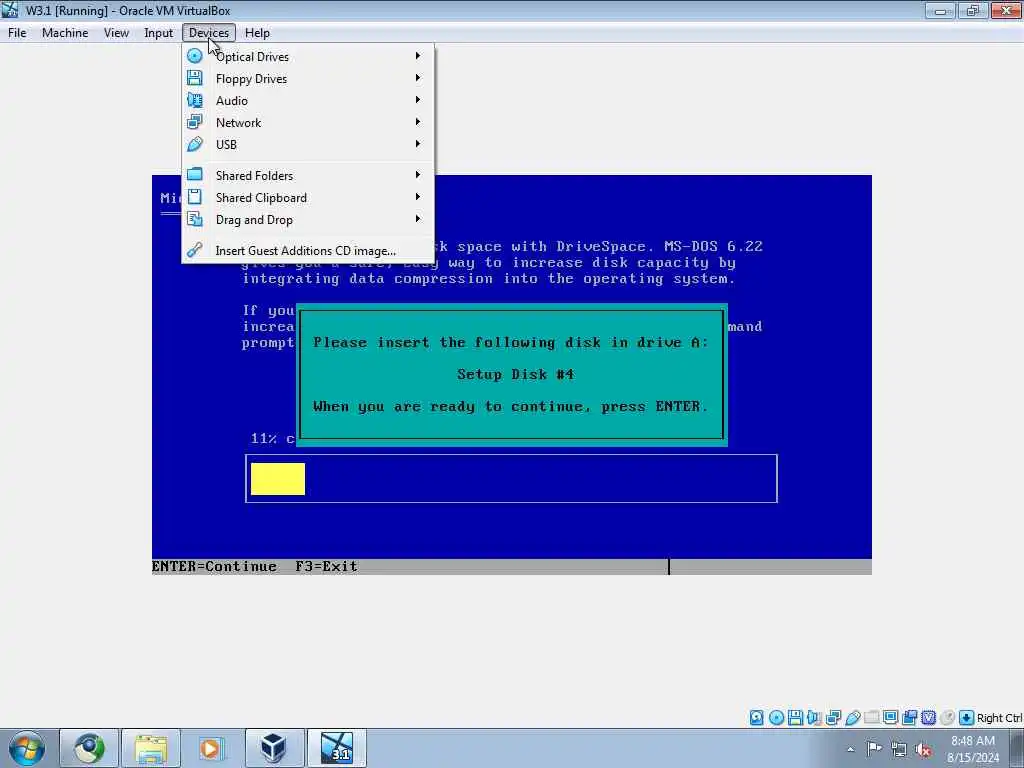Viewport: 1024px width, 768px height.
Task: Minimize the W3.1 VirtualBox window
Action: [940, 10]
